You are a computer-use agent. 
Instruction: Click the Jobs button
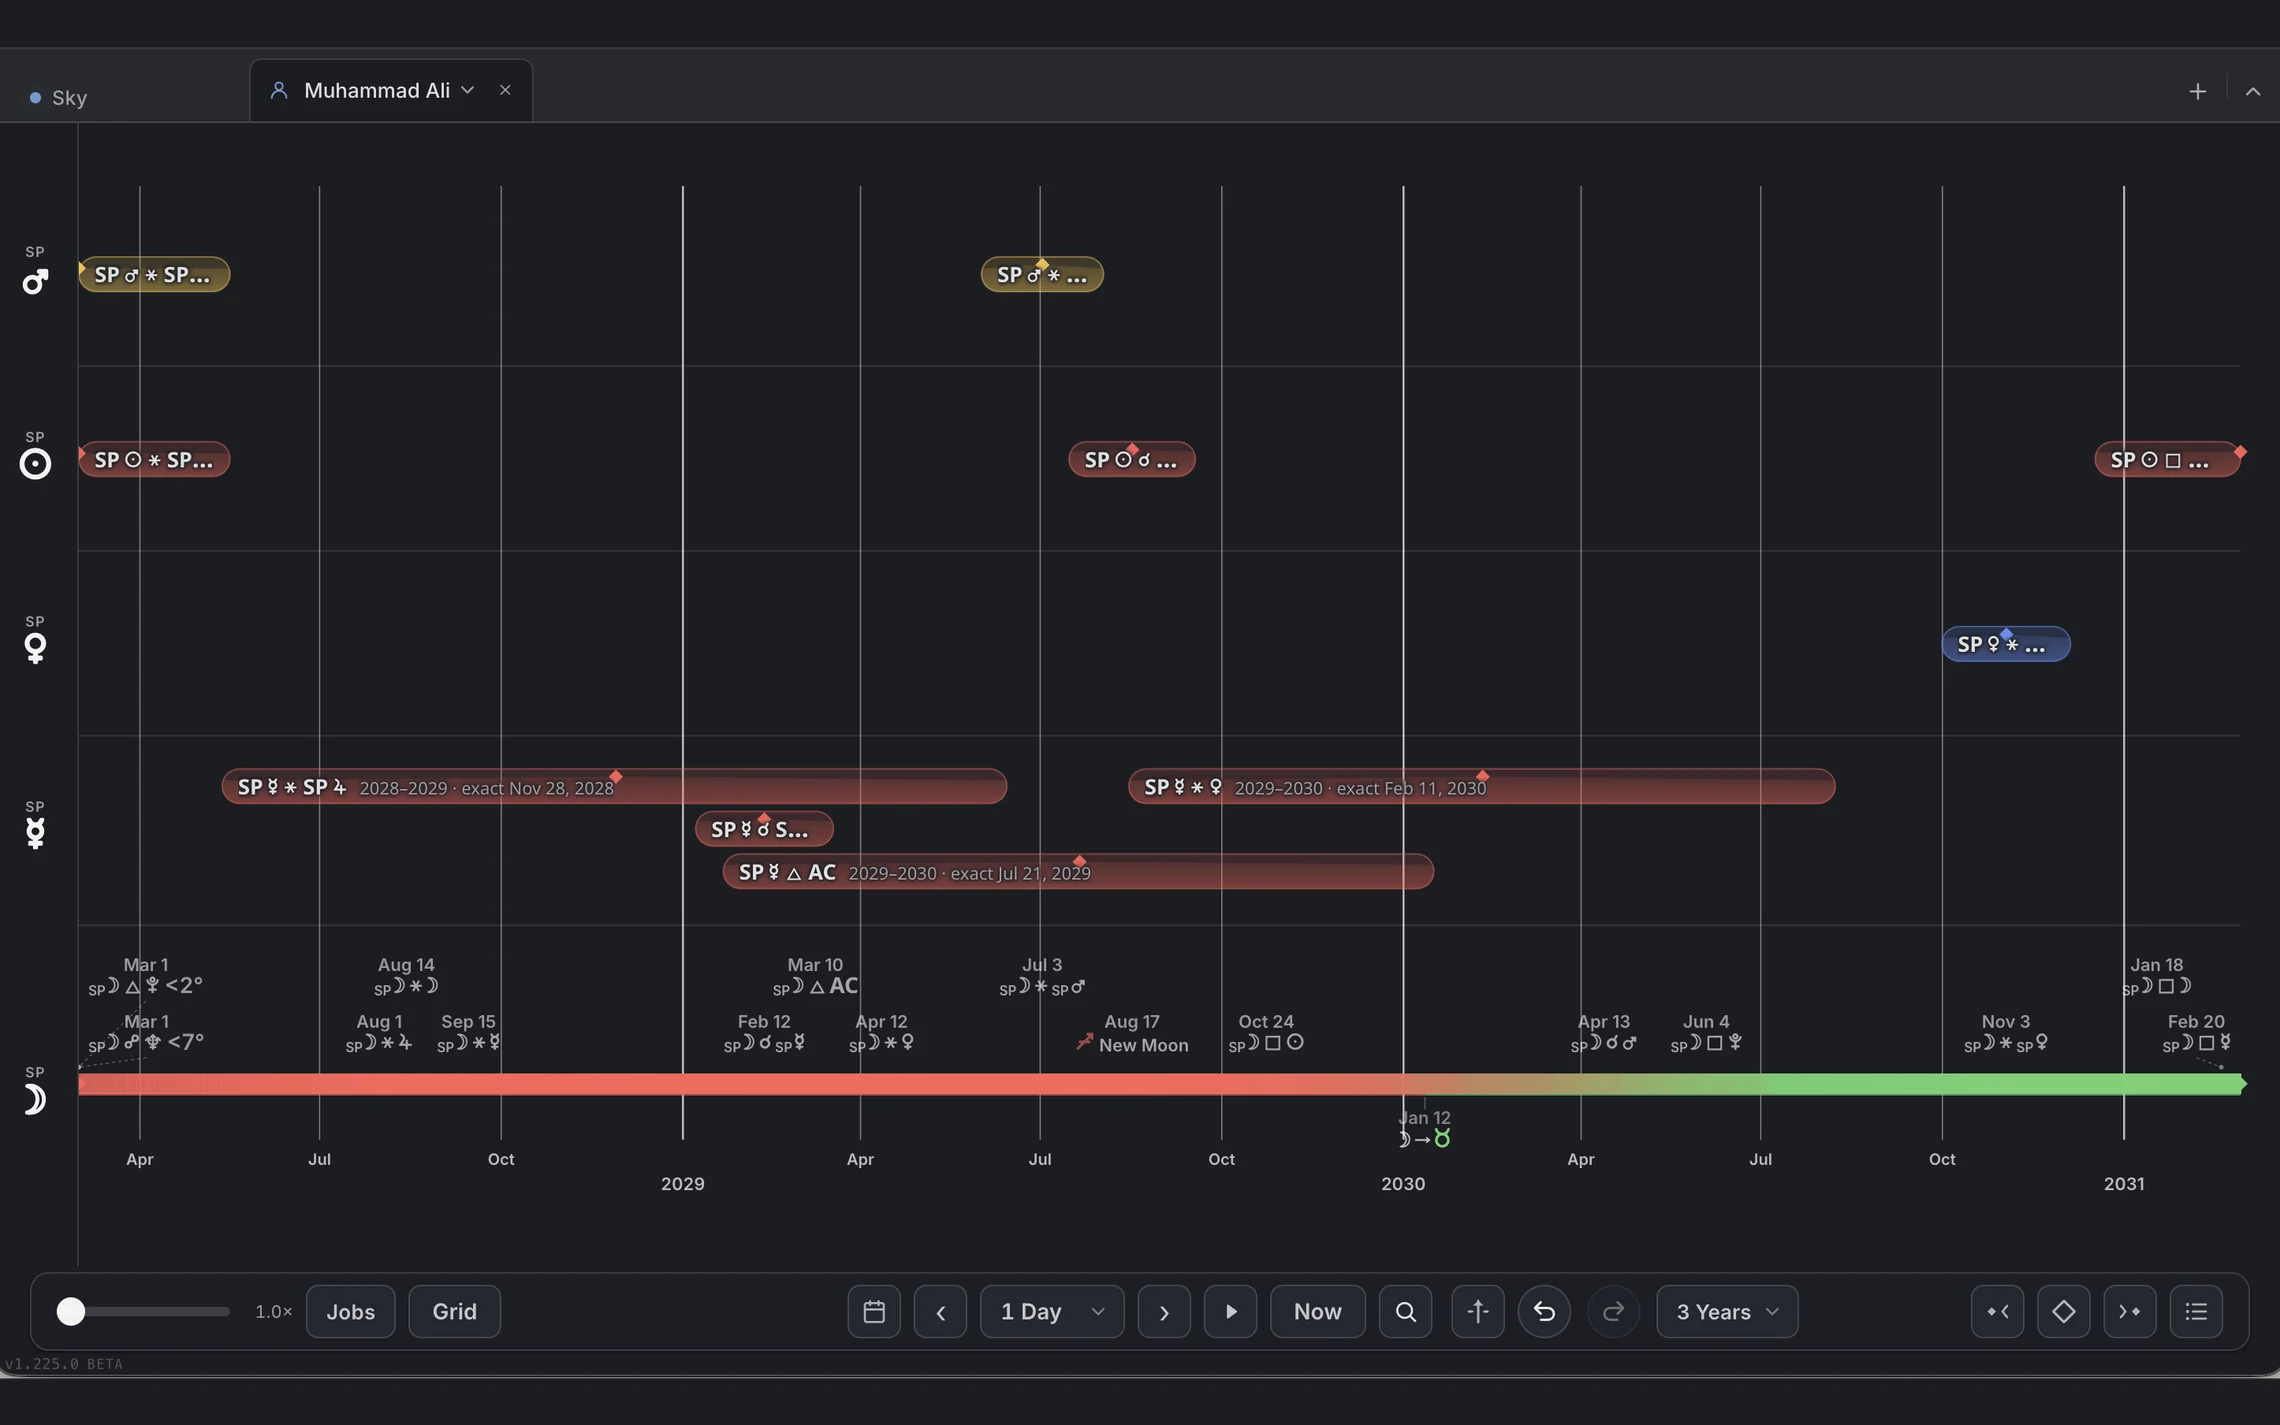tap(350, 1311)
